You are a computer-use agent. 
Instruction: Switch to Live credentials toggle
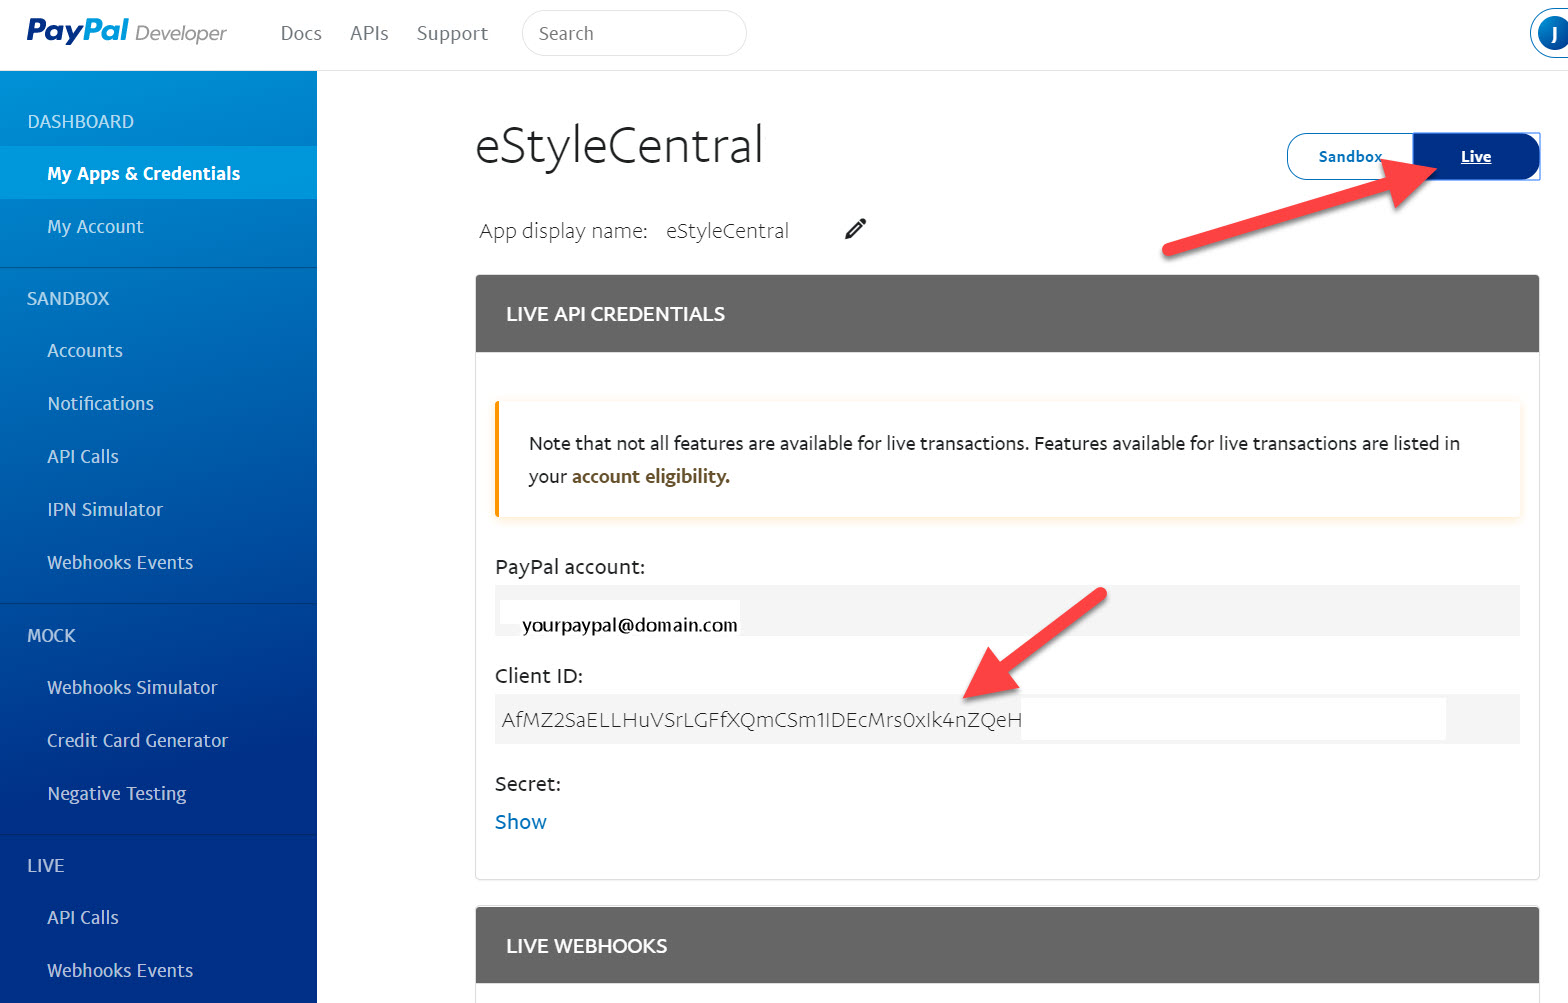pos(1476,157)
